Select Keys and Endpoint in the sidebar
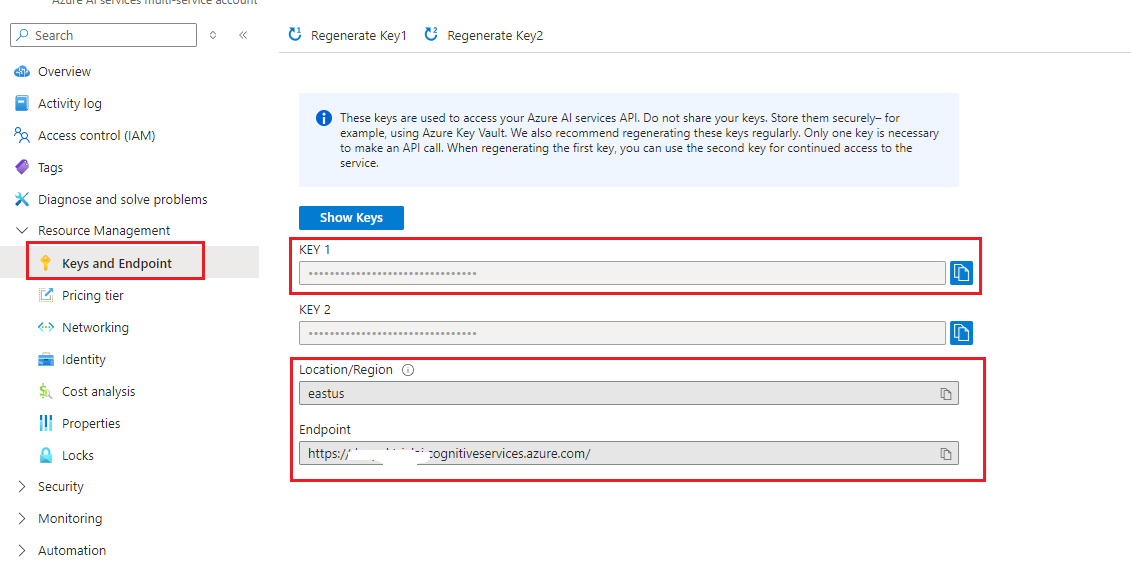Image resolution: width=1131 pixels, height=576 pixels. (x=117, y=263)
